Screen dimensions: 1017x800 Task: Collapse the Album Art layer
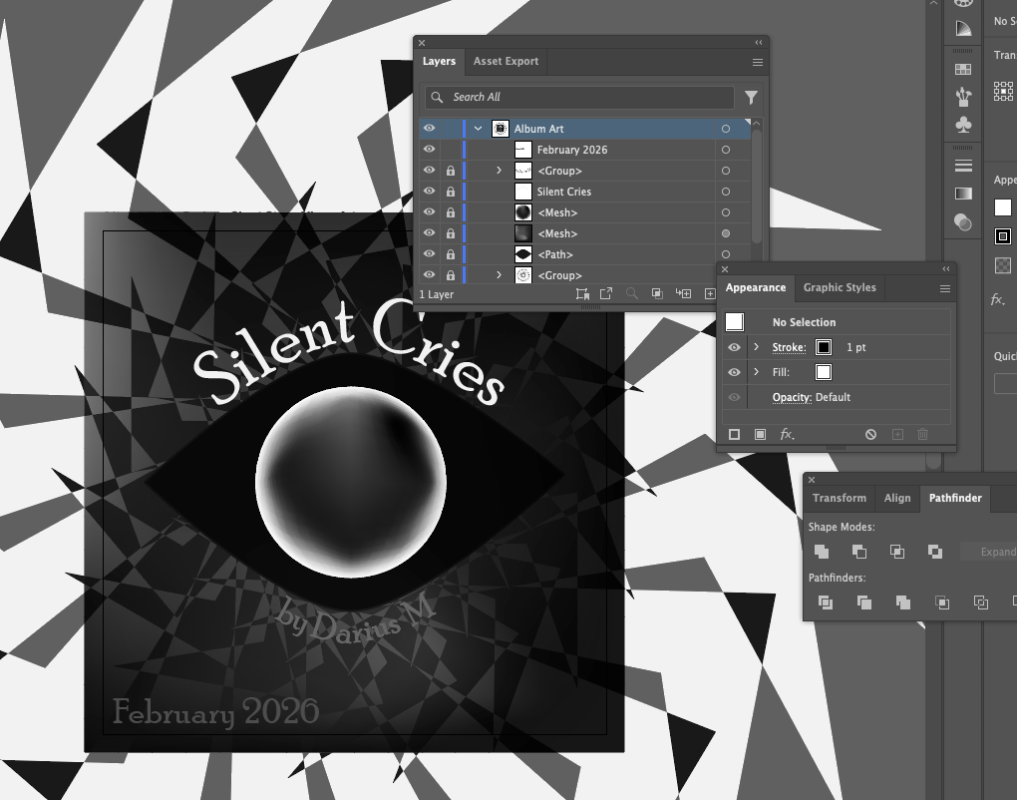478,128
